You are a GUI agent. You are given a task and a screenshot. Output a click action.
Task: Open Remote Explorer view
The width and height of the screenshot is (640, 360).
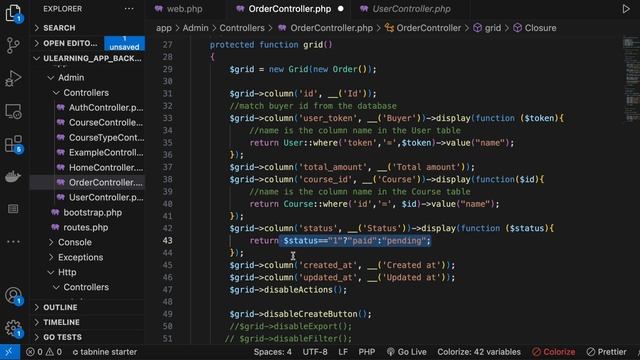pos(13,111)
